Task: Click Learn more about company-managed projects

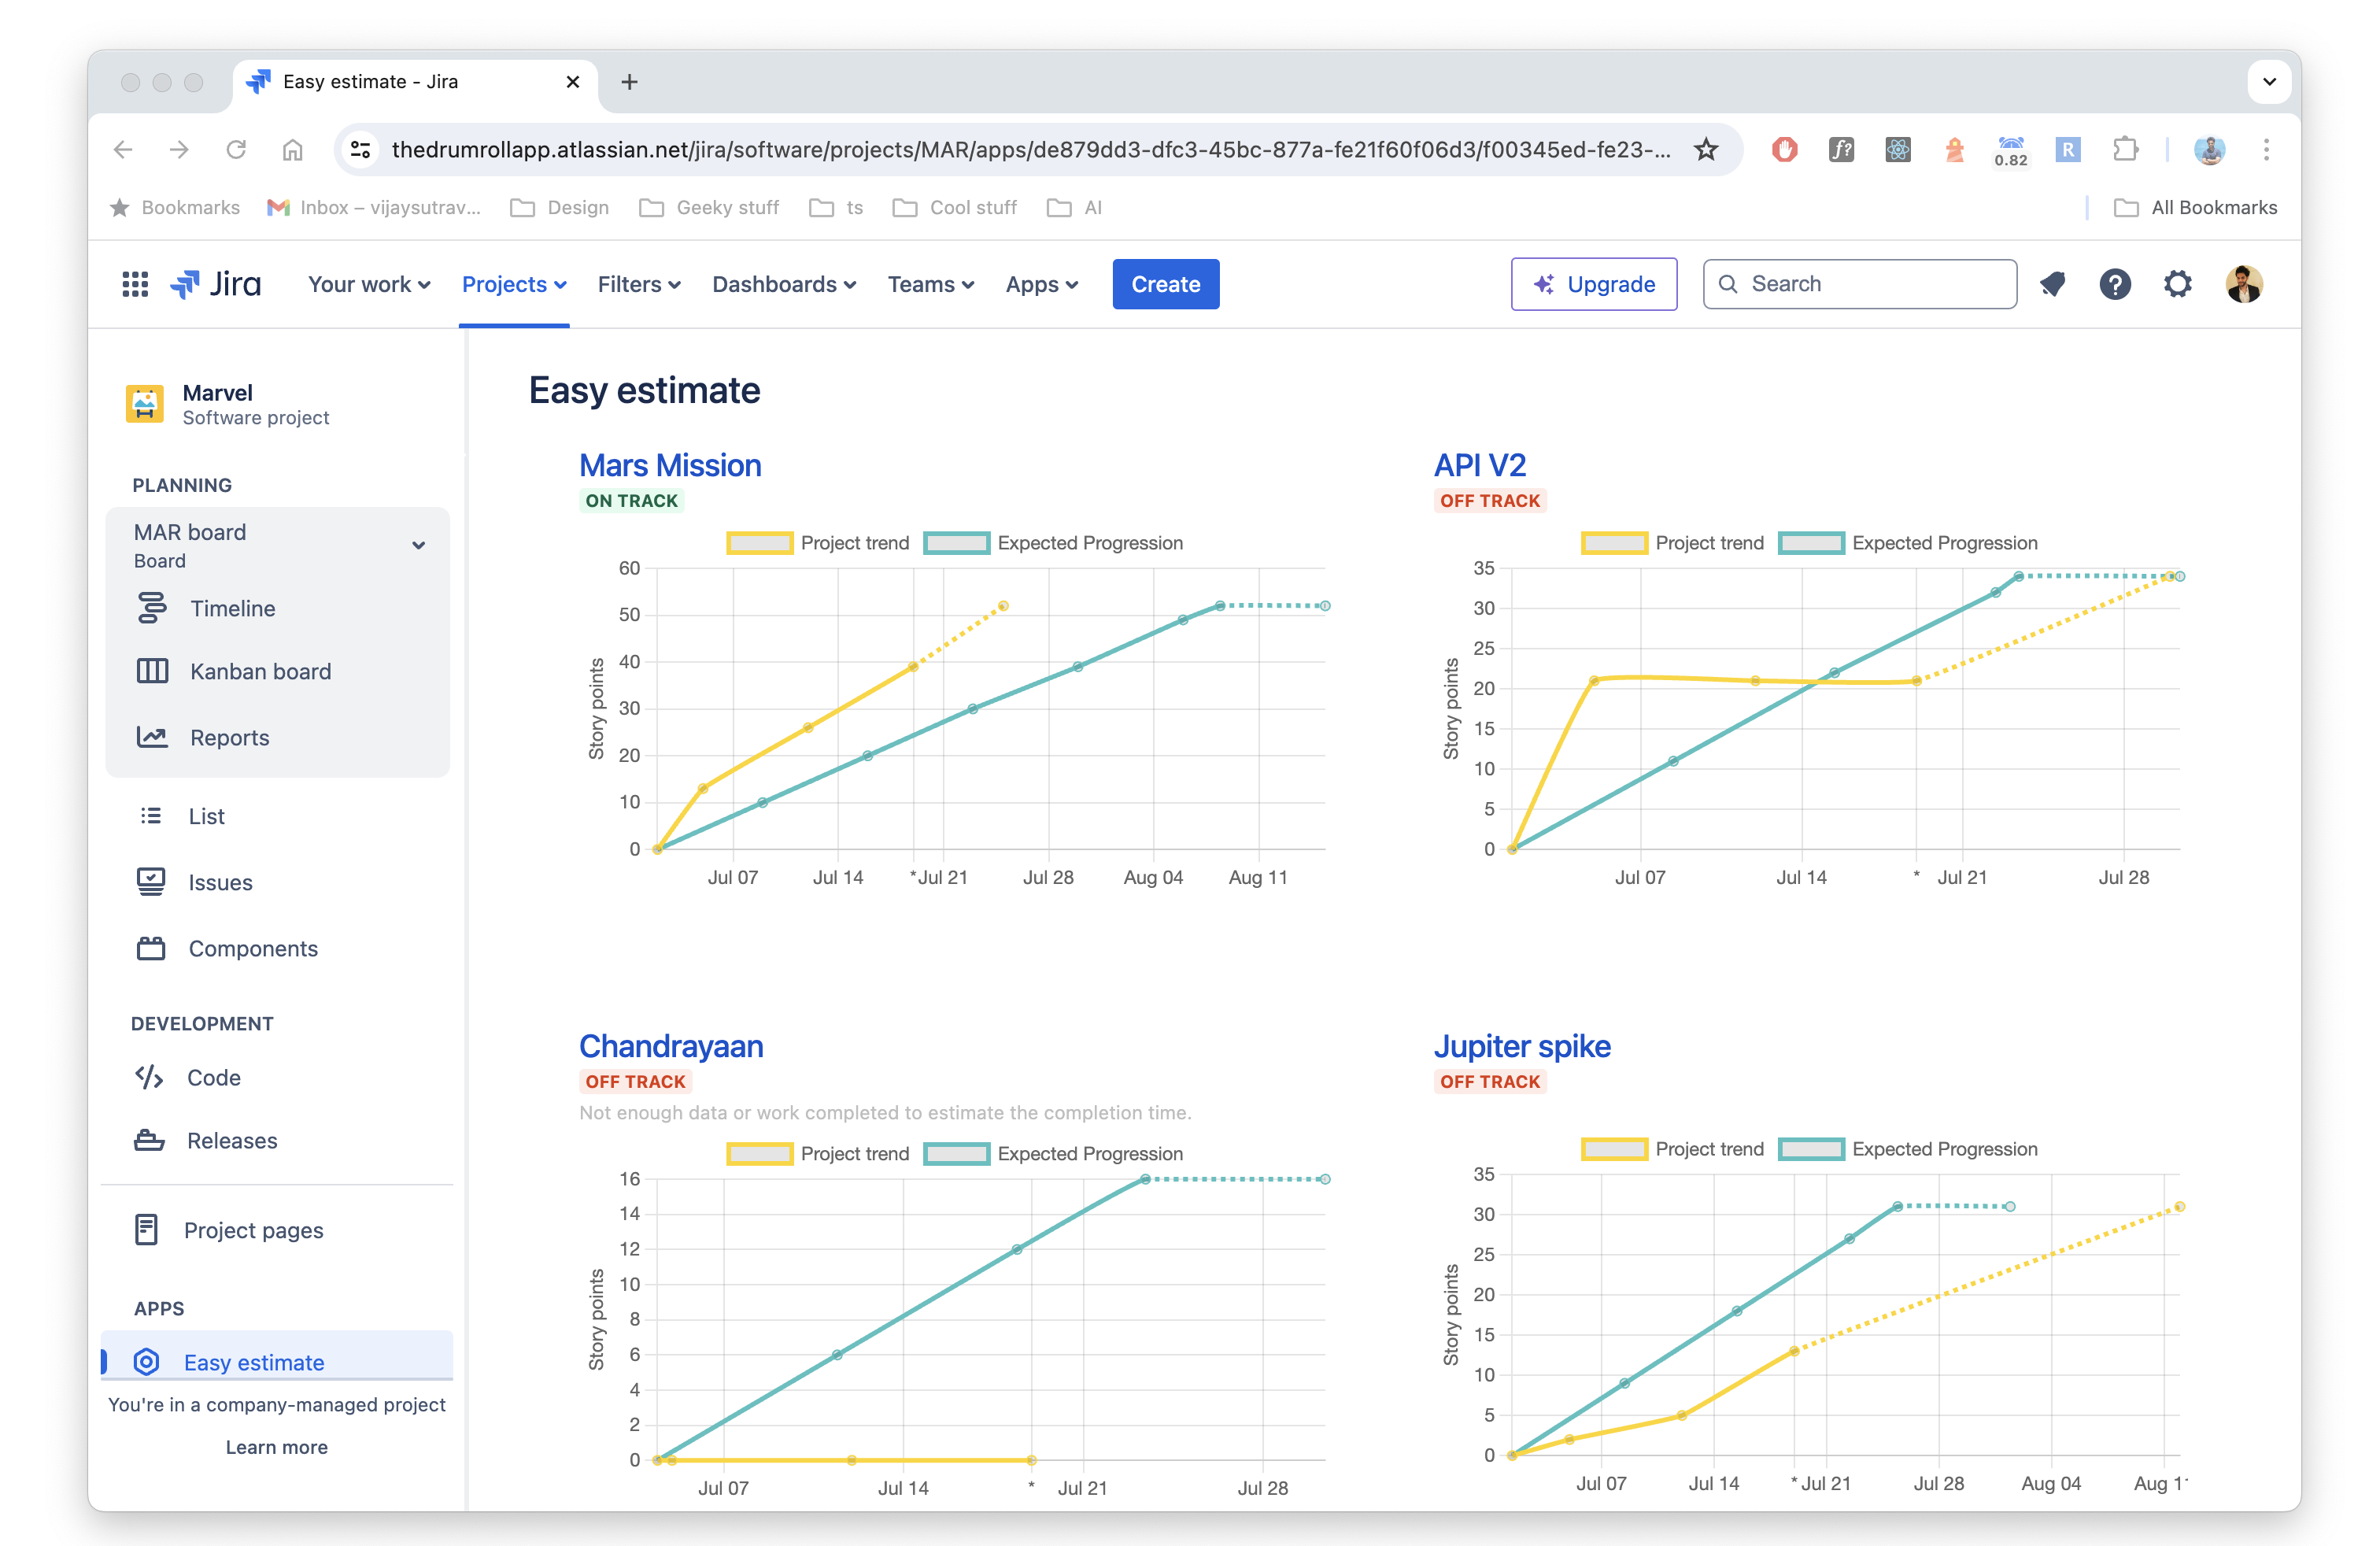Action: pyautogui.click(x=277, y=1447)
